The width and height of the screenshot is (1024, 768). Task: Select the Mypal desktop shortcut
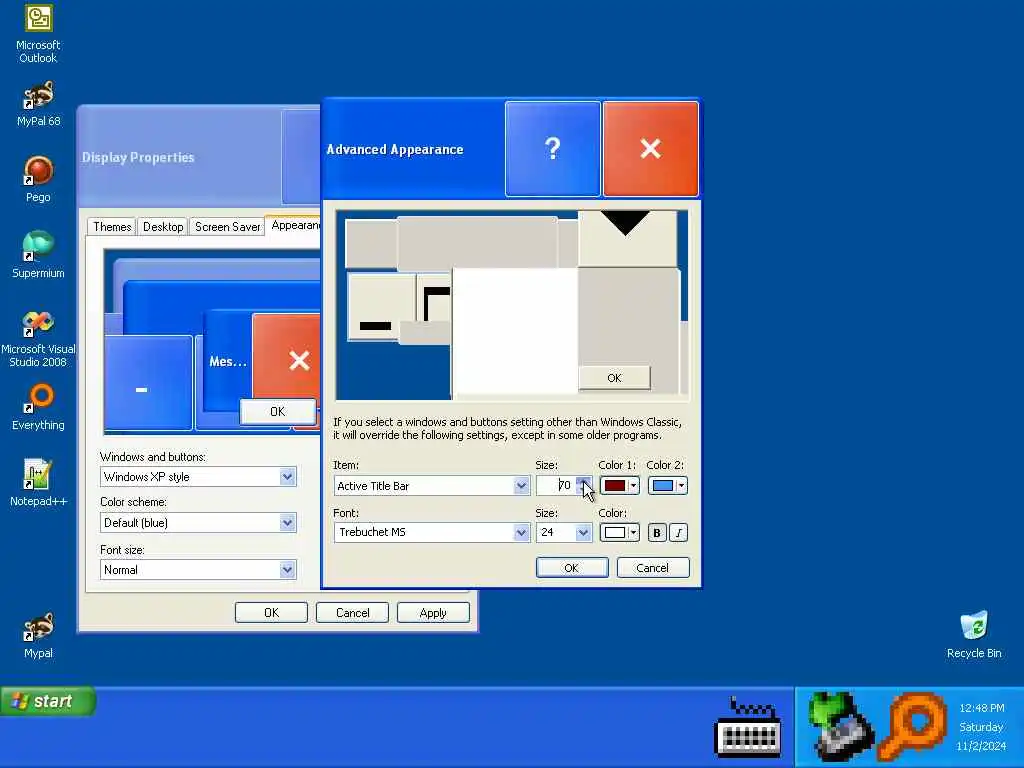pyautogui.click(x=38, y=635)
